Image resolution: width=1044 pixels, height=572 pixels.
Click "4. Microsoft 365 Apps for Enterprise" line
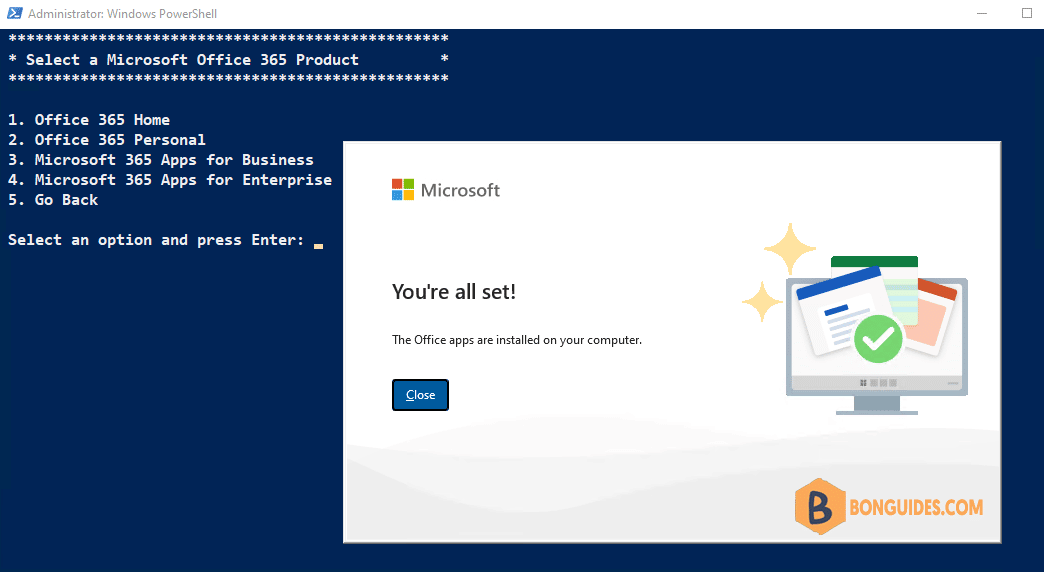[170, 180]
